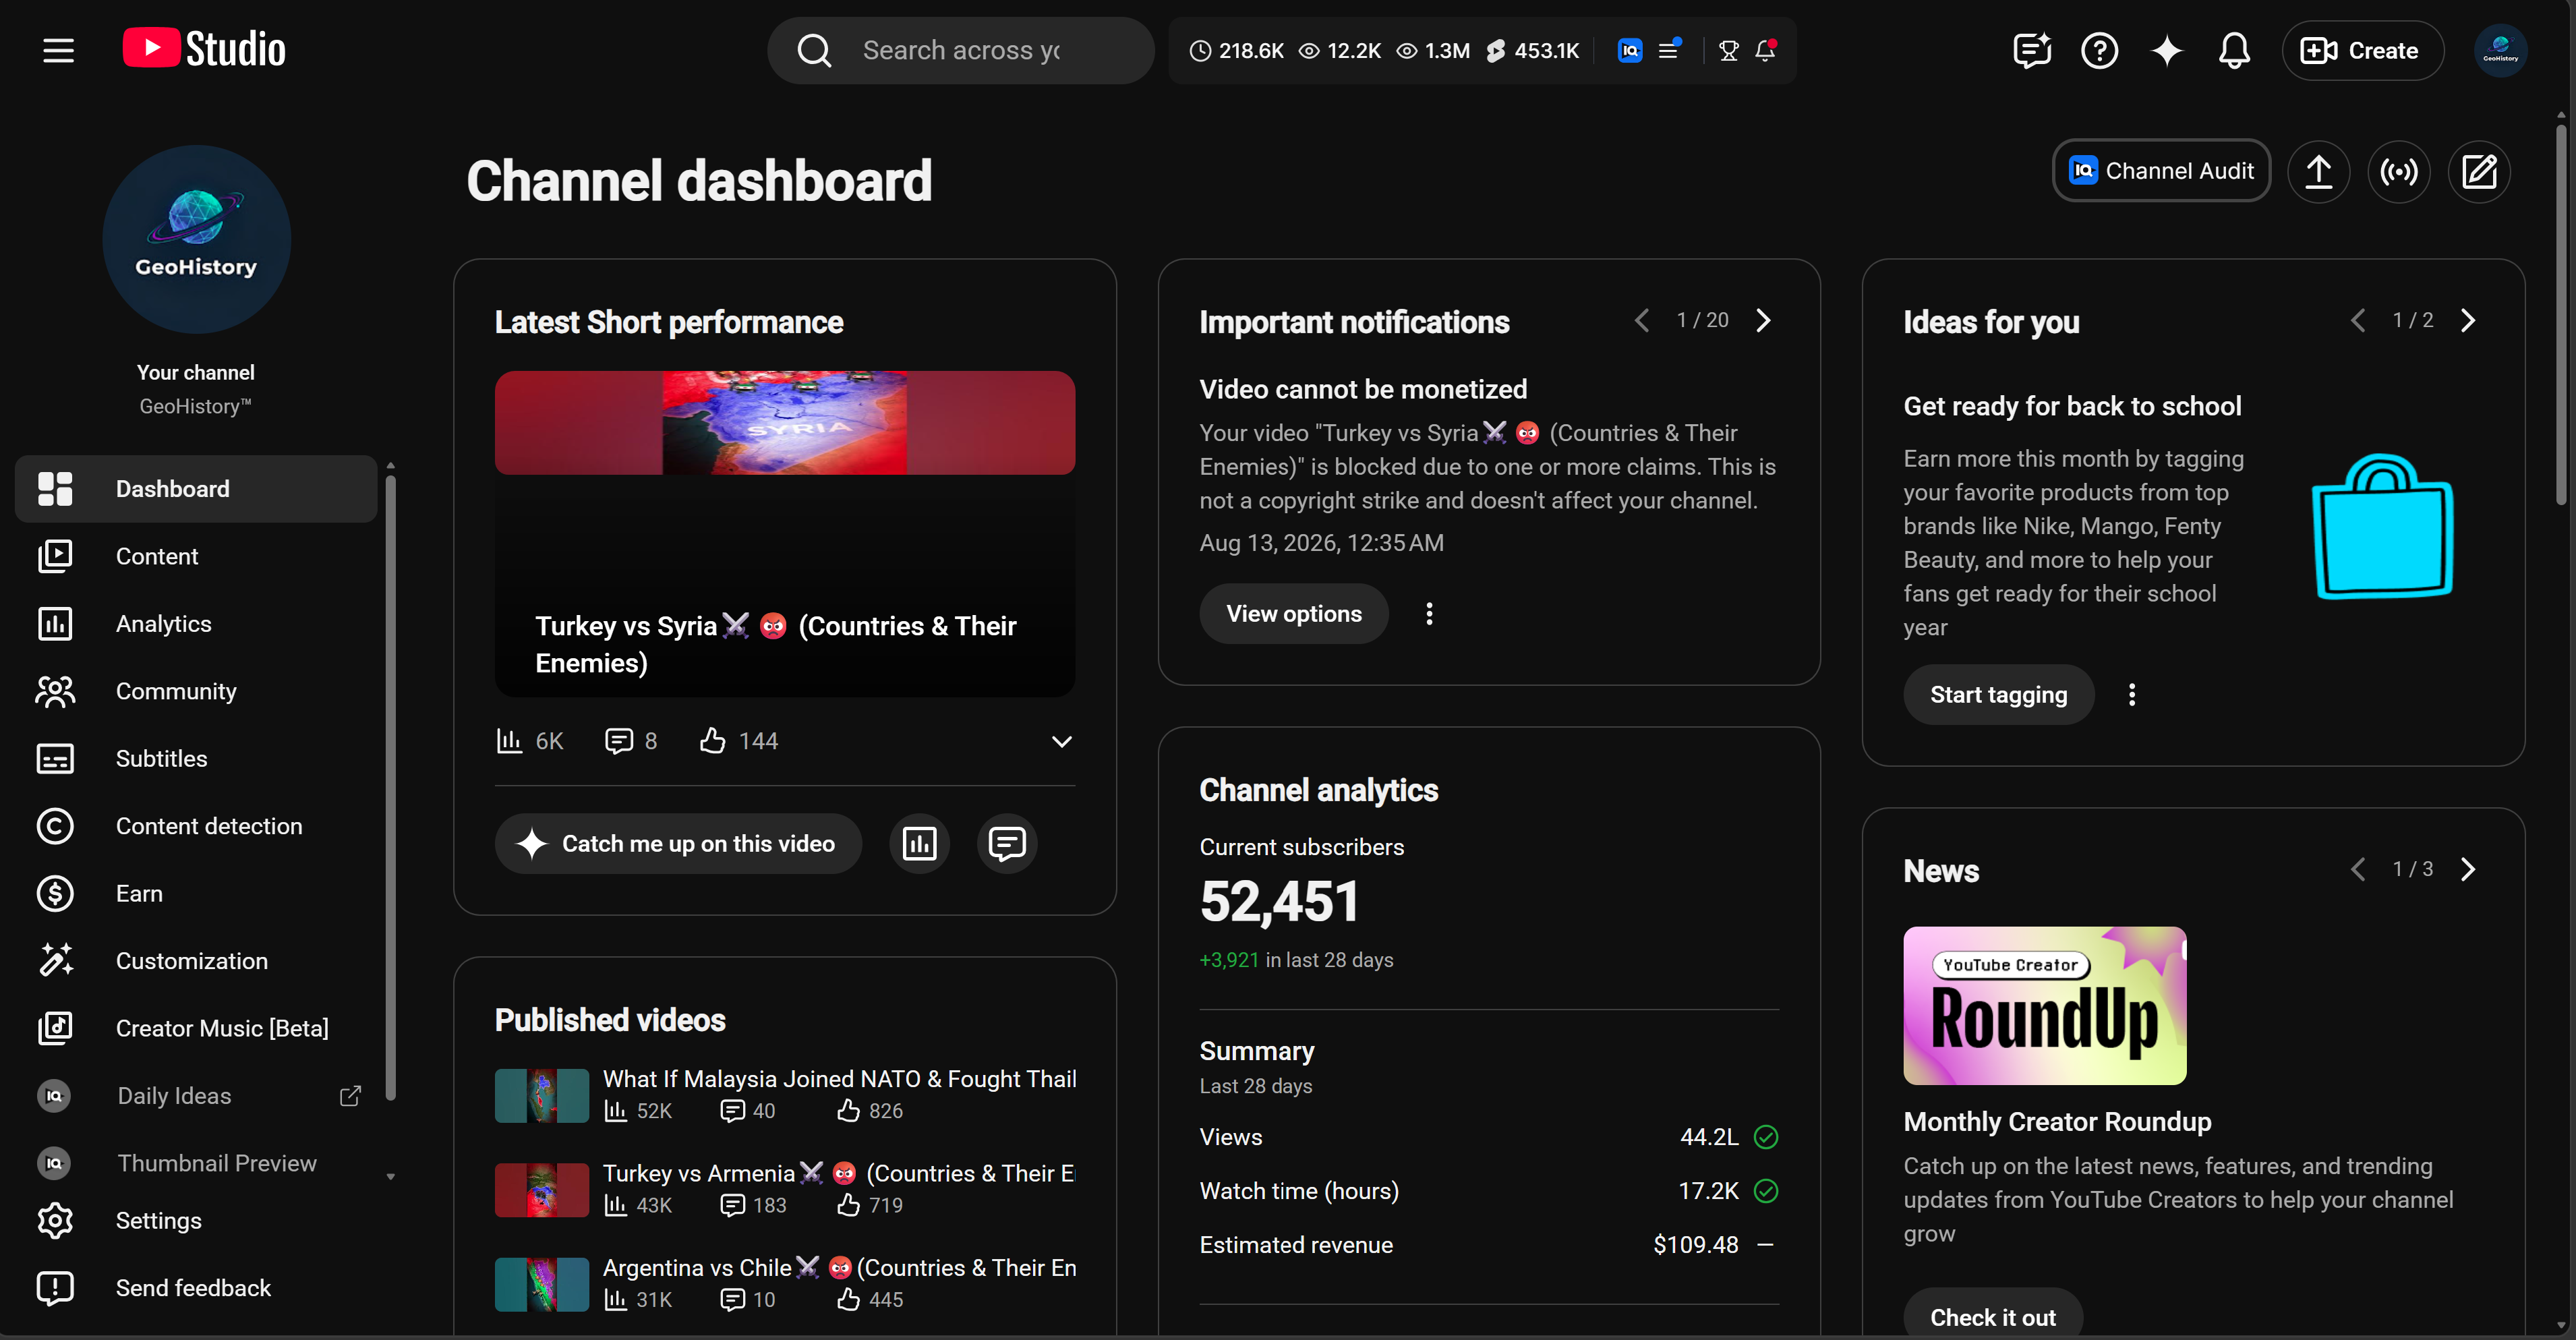Image resolution: width=2576 pixels, height=1340 pixels.
Task: Open three-dot menu beside View options
Action: coord(1429,614)
